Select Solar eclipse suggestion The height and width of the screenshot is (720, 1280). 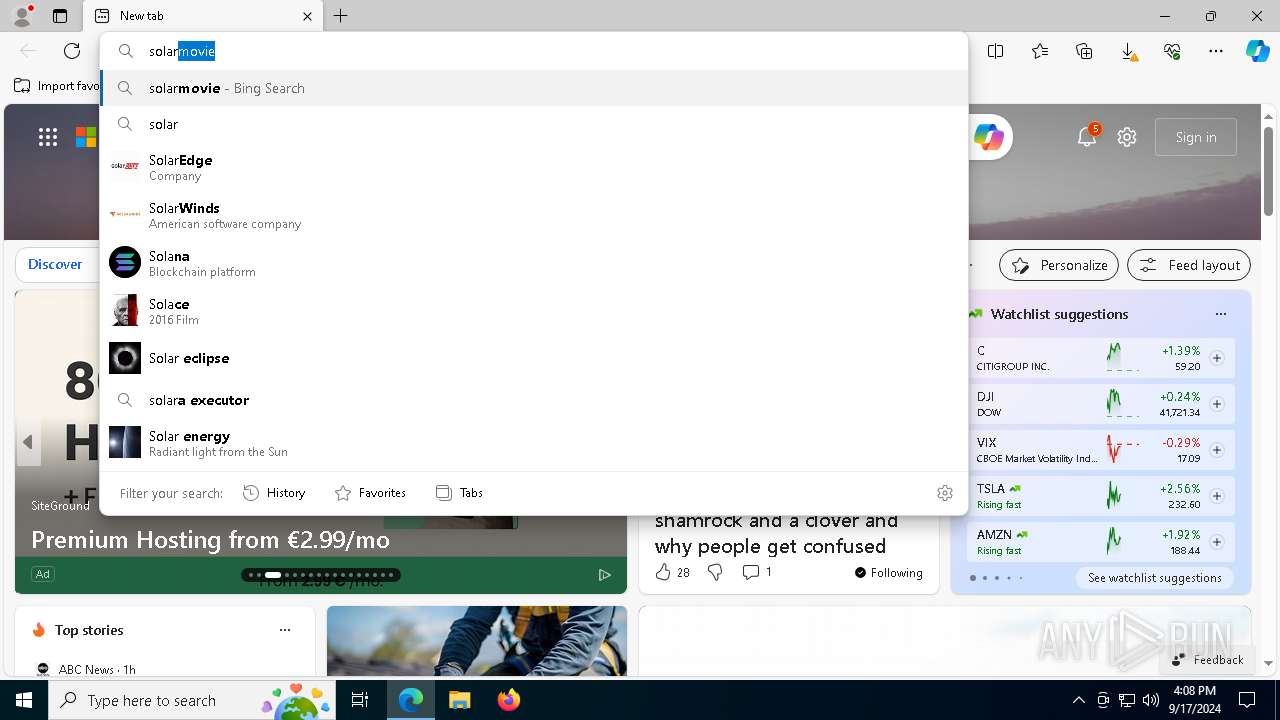tap(534, 358)
